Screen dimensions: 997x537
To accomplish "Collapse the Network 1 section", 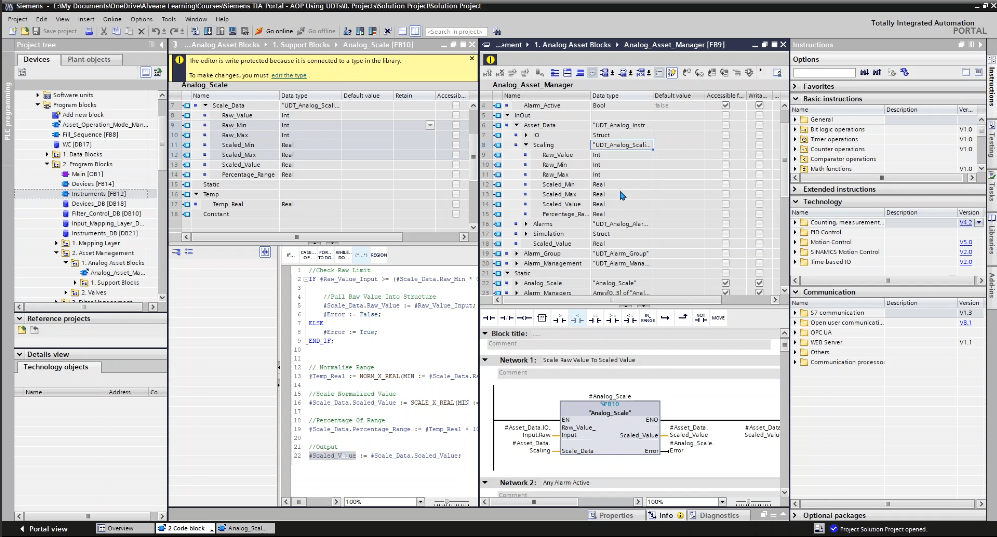I will [486, 359].
